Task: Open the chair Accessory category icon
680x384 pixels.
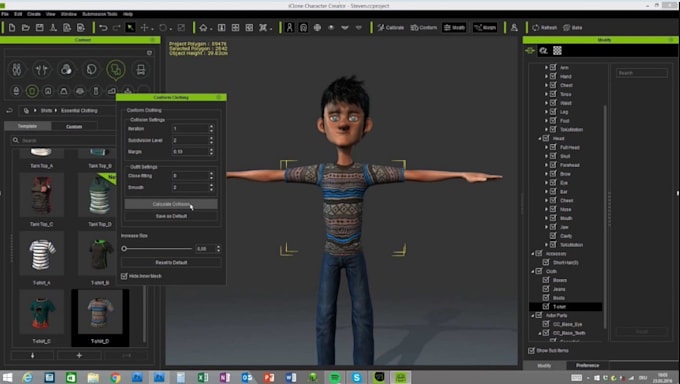Action: point(141,69)
